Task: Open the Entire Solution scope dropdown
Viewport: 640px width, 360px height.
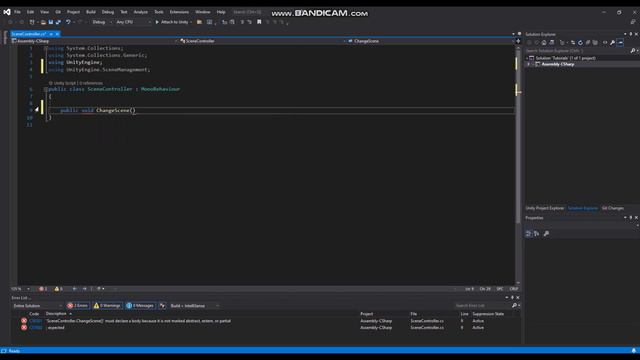Action: click(38, 306)
